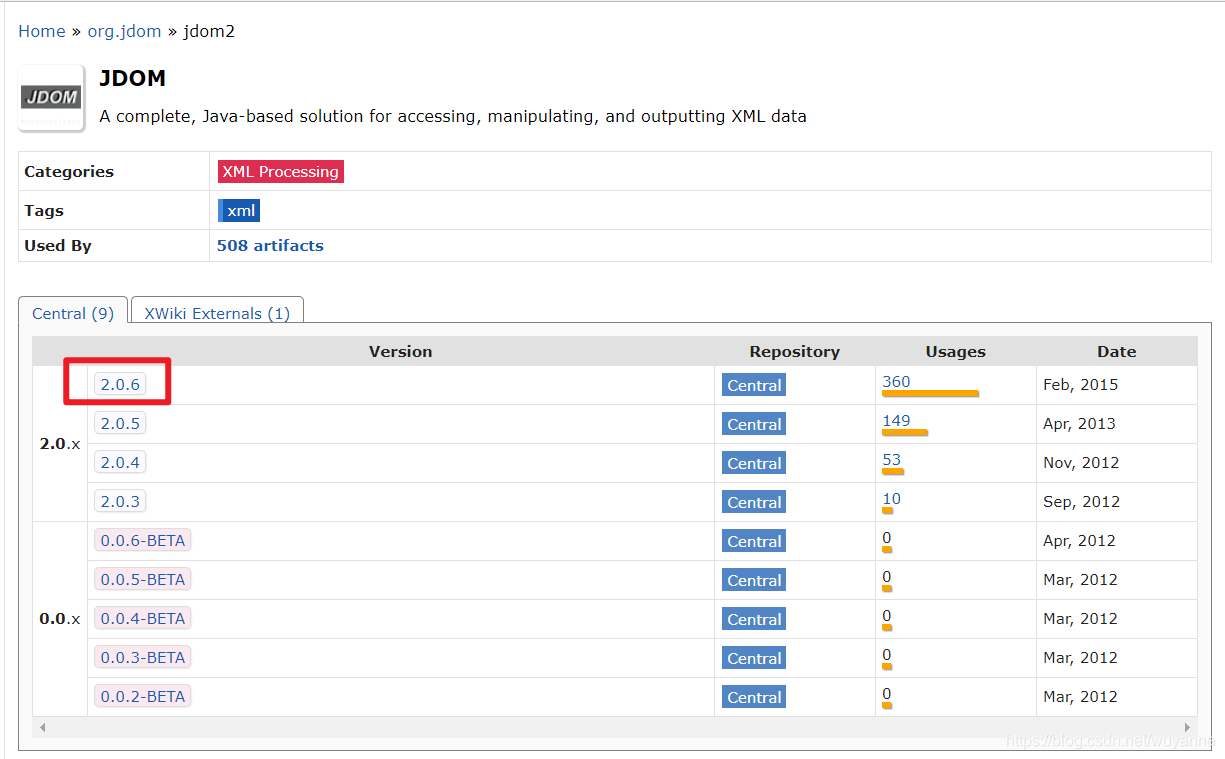Click the jdom2 breadcrumb text
1225x759 pixels.
point(207,31)
